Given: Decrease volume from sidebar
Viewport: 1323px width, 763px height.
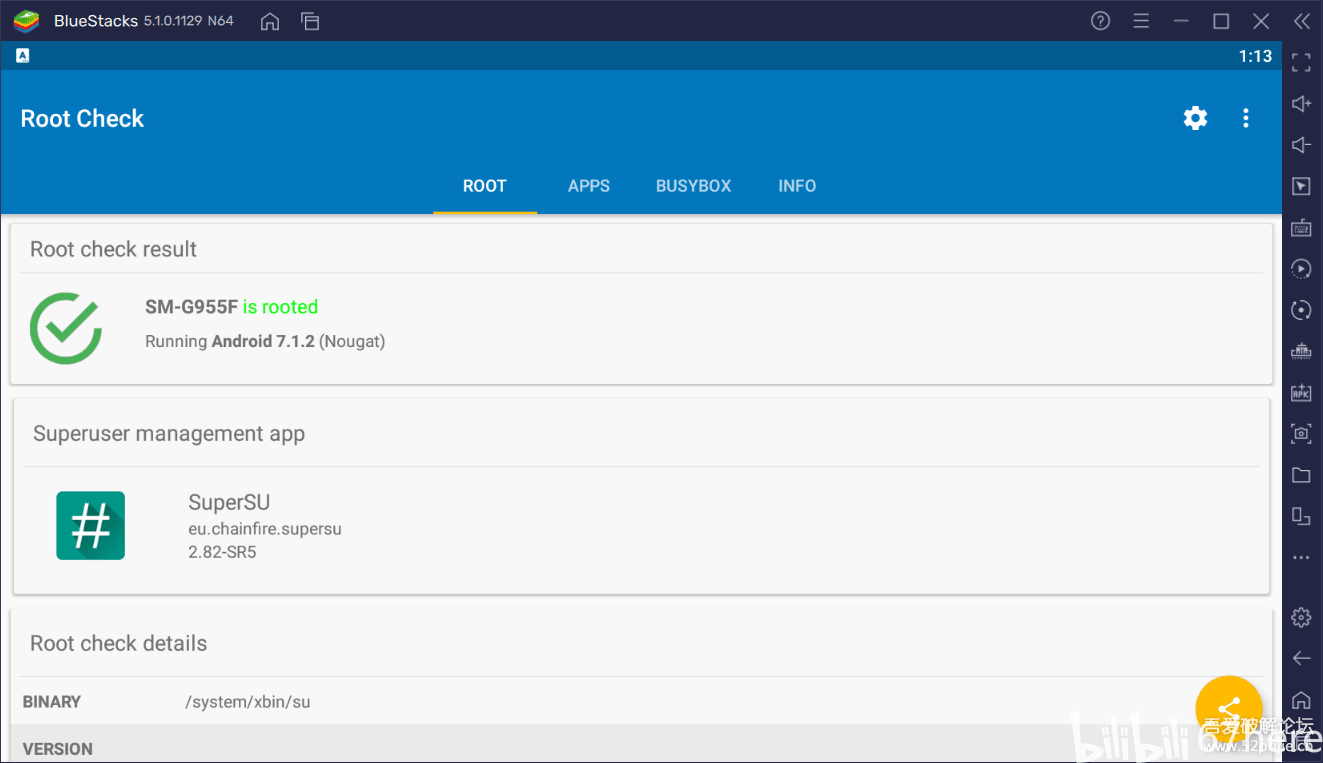Looking at the screenshot, I should [1301, 145].
